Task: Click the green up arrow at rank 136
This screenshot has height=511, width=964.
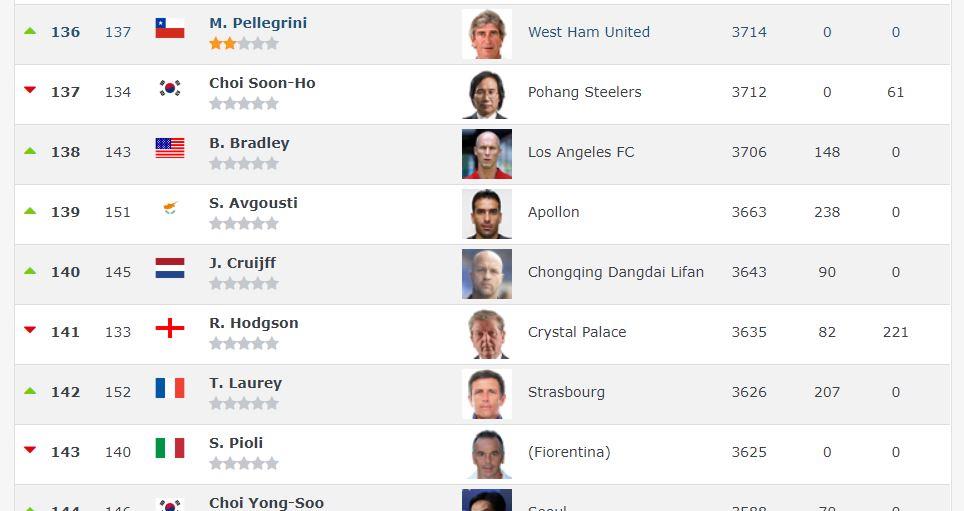Action: click(x=30, y=31)
